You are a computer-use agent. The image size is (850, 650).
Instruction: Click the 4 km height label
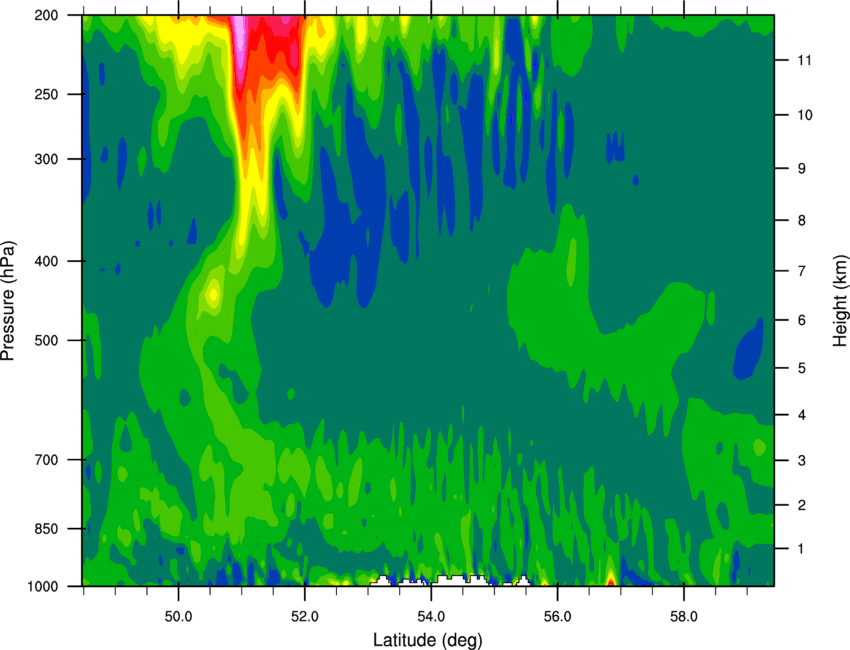(802, 415)
